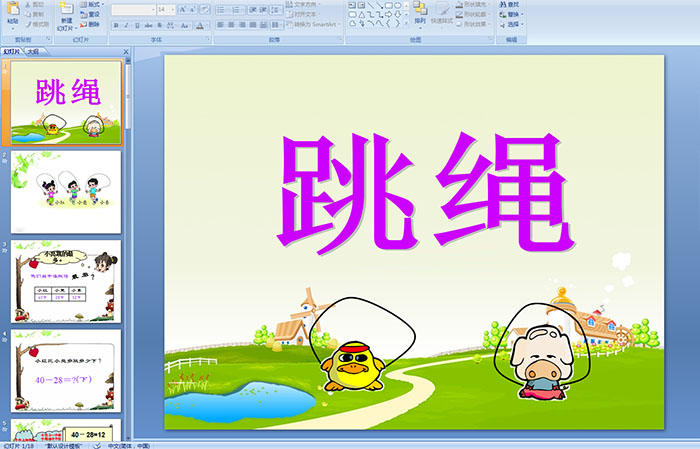
Task: Align text right
Action: pos(242,25)
